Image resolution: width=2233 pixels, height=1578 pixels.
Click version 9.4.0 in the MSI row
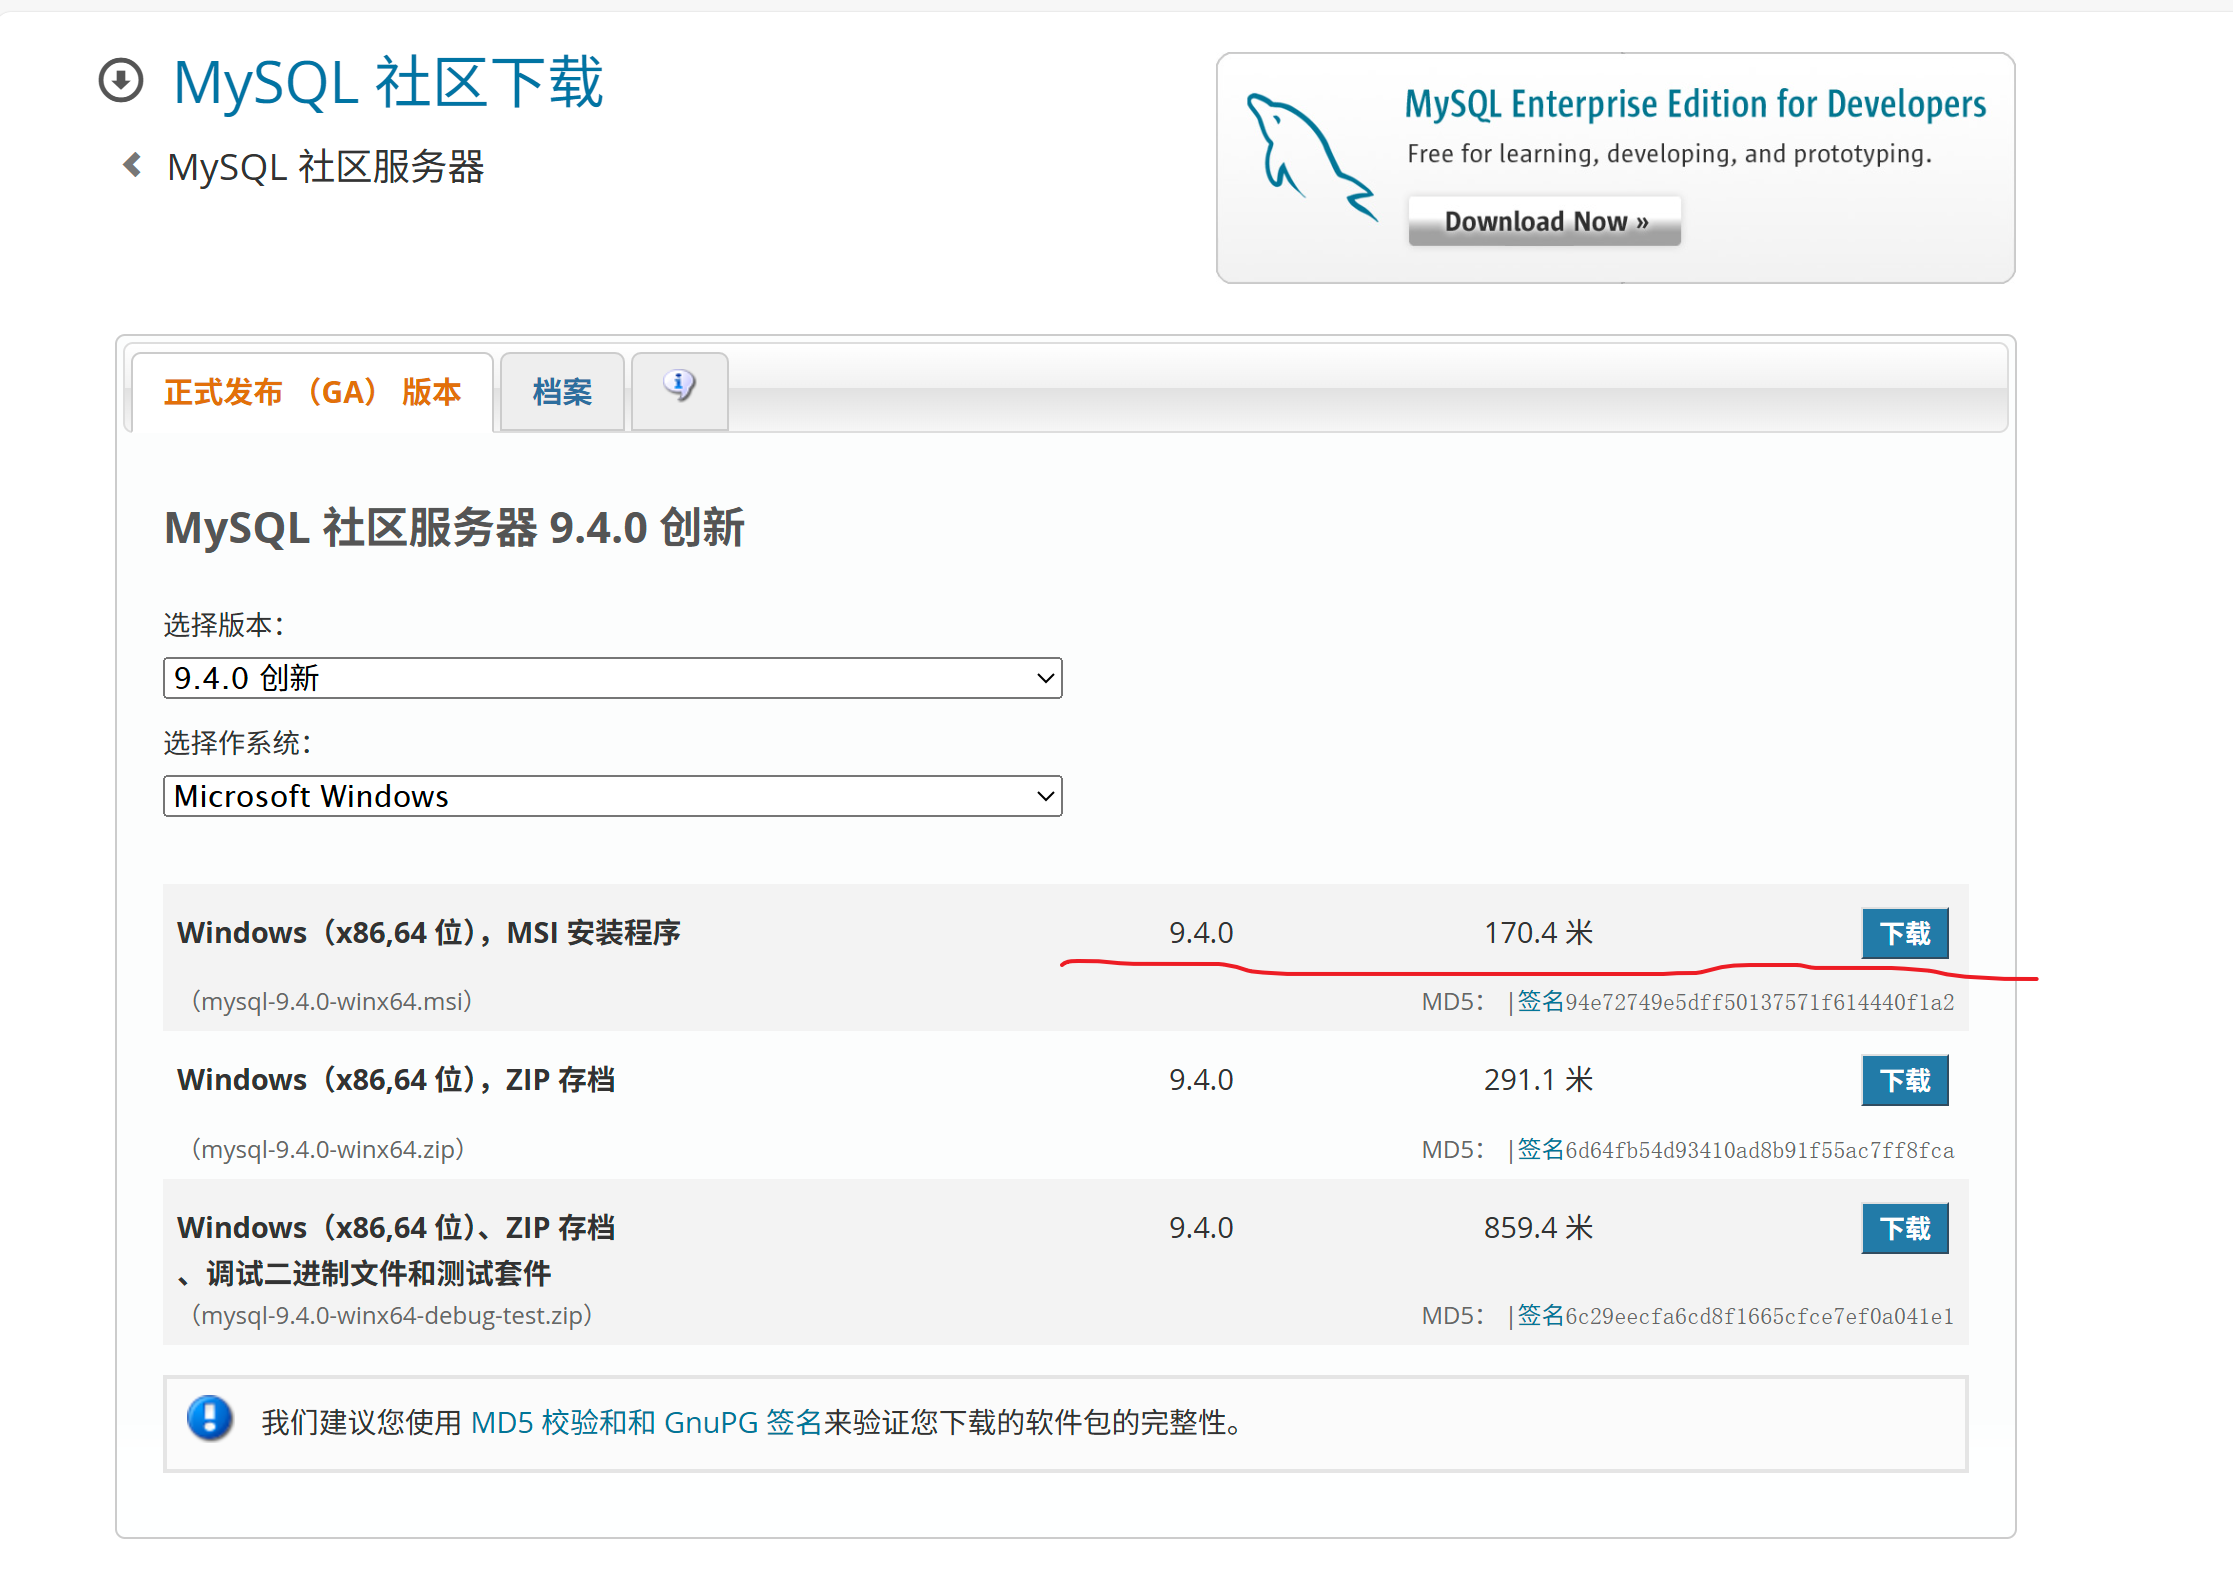(1201, 933)
